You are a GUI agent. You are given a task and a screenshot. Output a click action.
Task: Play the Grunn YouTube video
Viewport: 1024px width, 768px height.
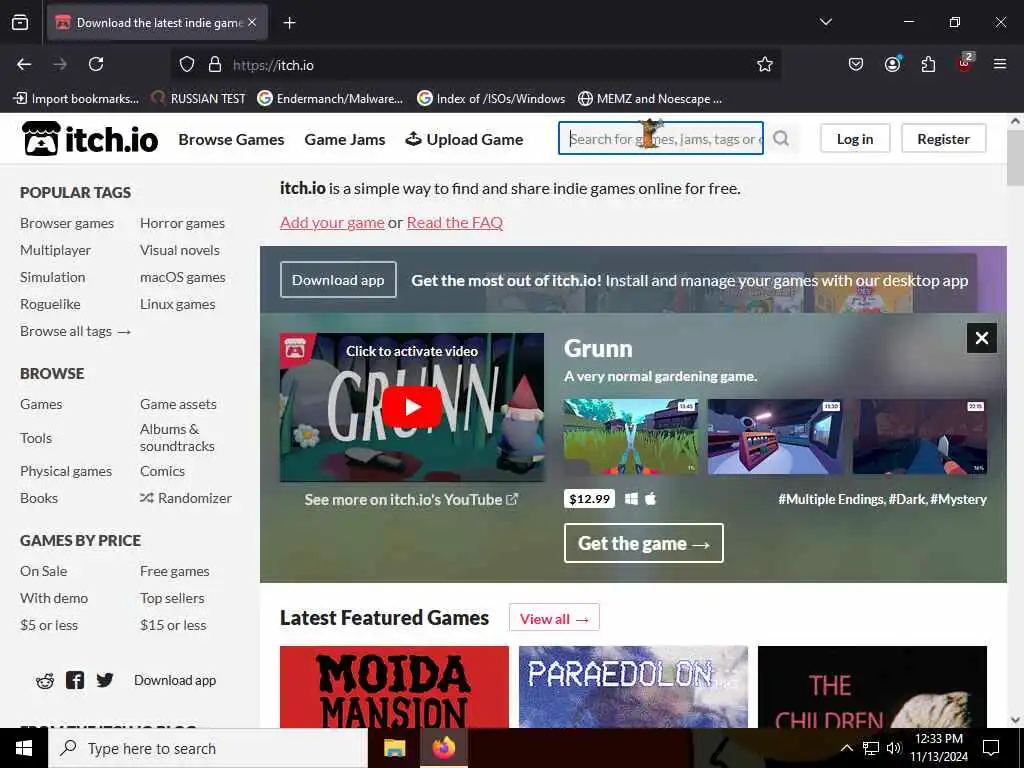[412, 407]
